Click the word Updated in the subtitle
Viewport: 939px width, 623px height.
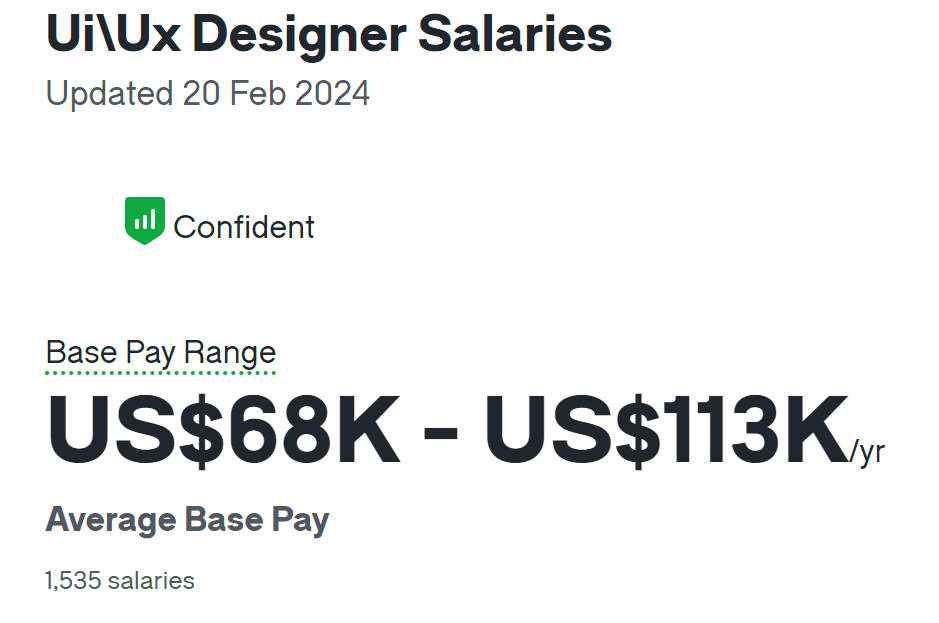pos(110,94)
